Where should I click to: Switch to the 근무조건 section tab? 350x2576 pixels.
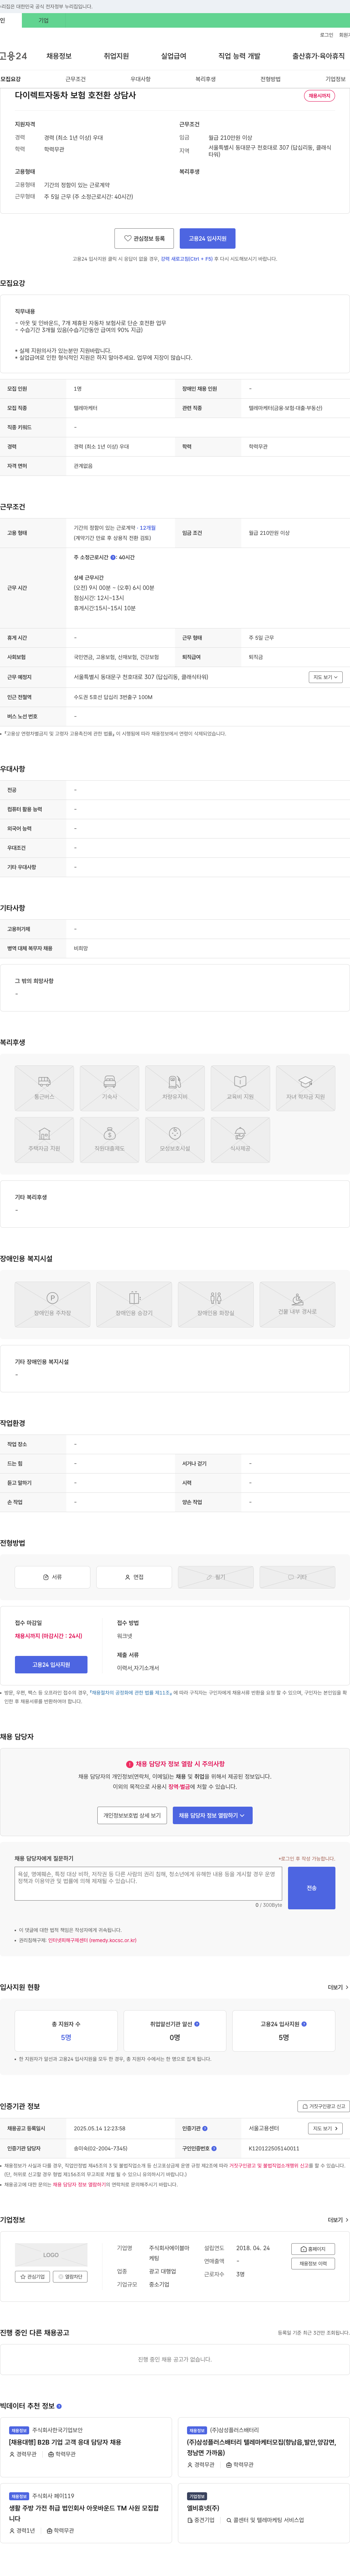click(75, 79)
